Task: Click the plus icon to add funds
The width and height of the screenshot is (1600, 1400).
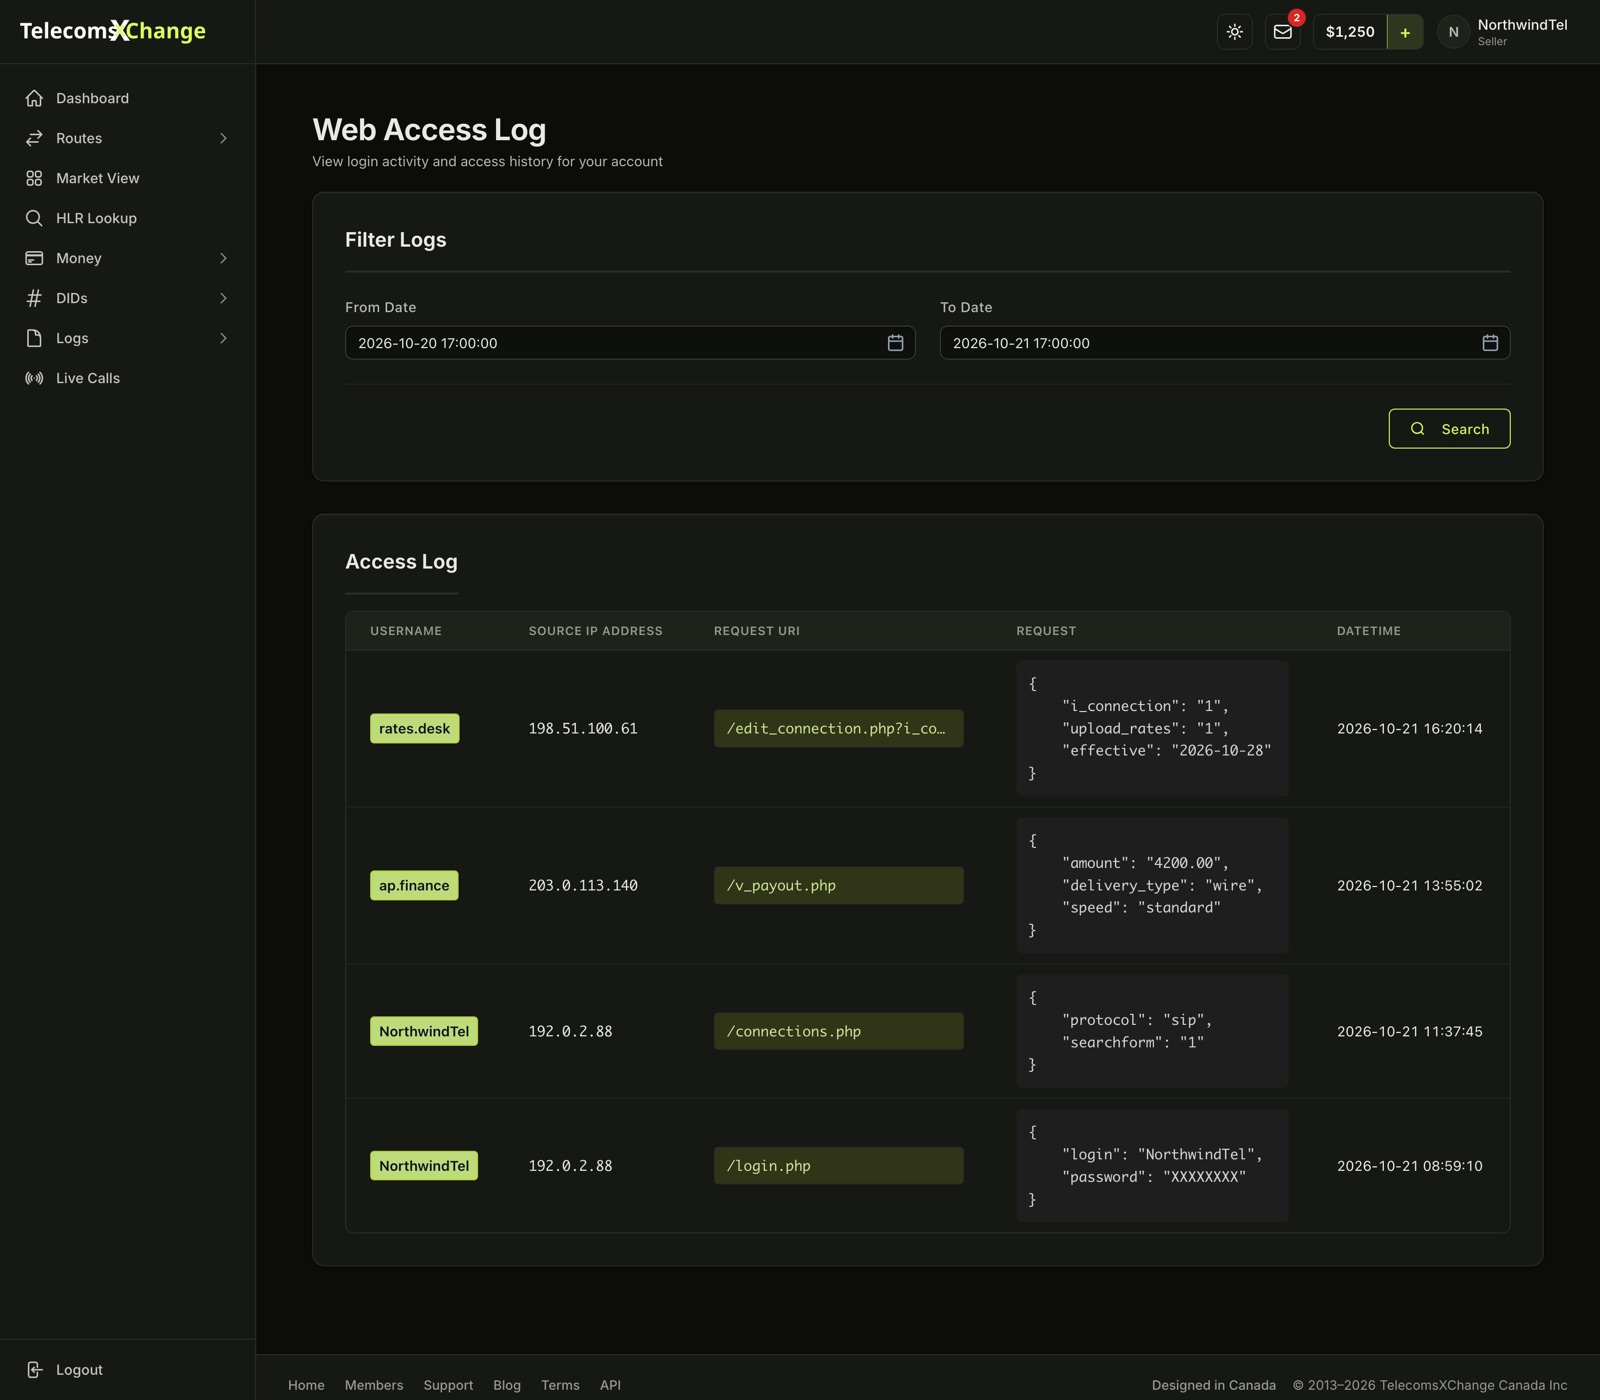Action: point(1405,32)
